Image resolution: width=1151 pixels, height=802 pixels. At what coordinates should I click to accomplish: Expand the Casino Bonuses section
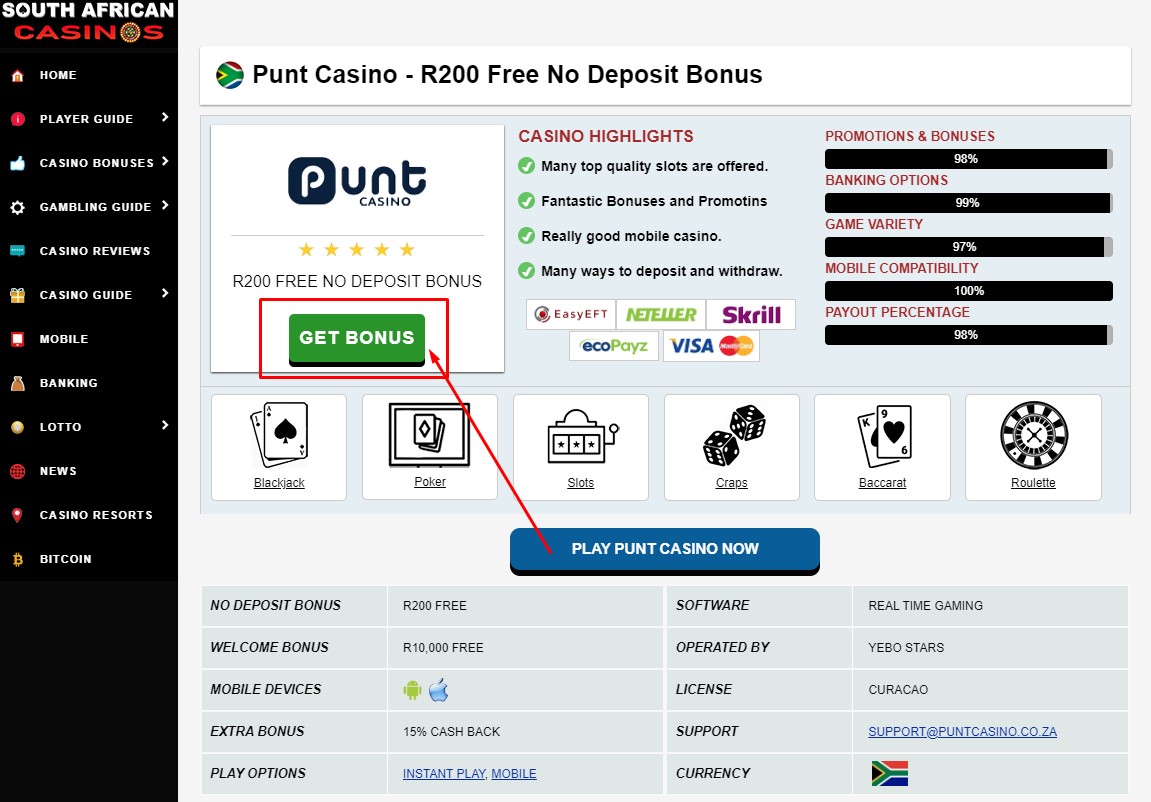(88, 162)
